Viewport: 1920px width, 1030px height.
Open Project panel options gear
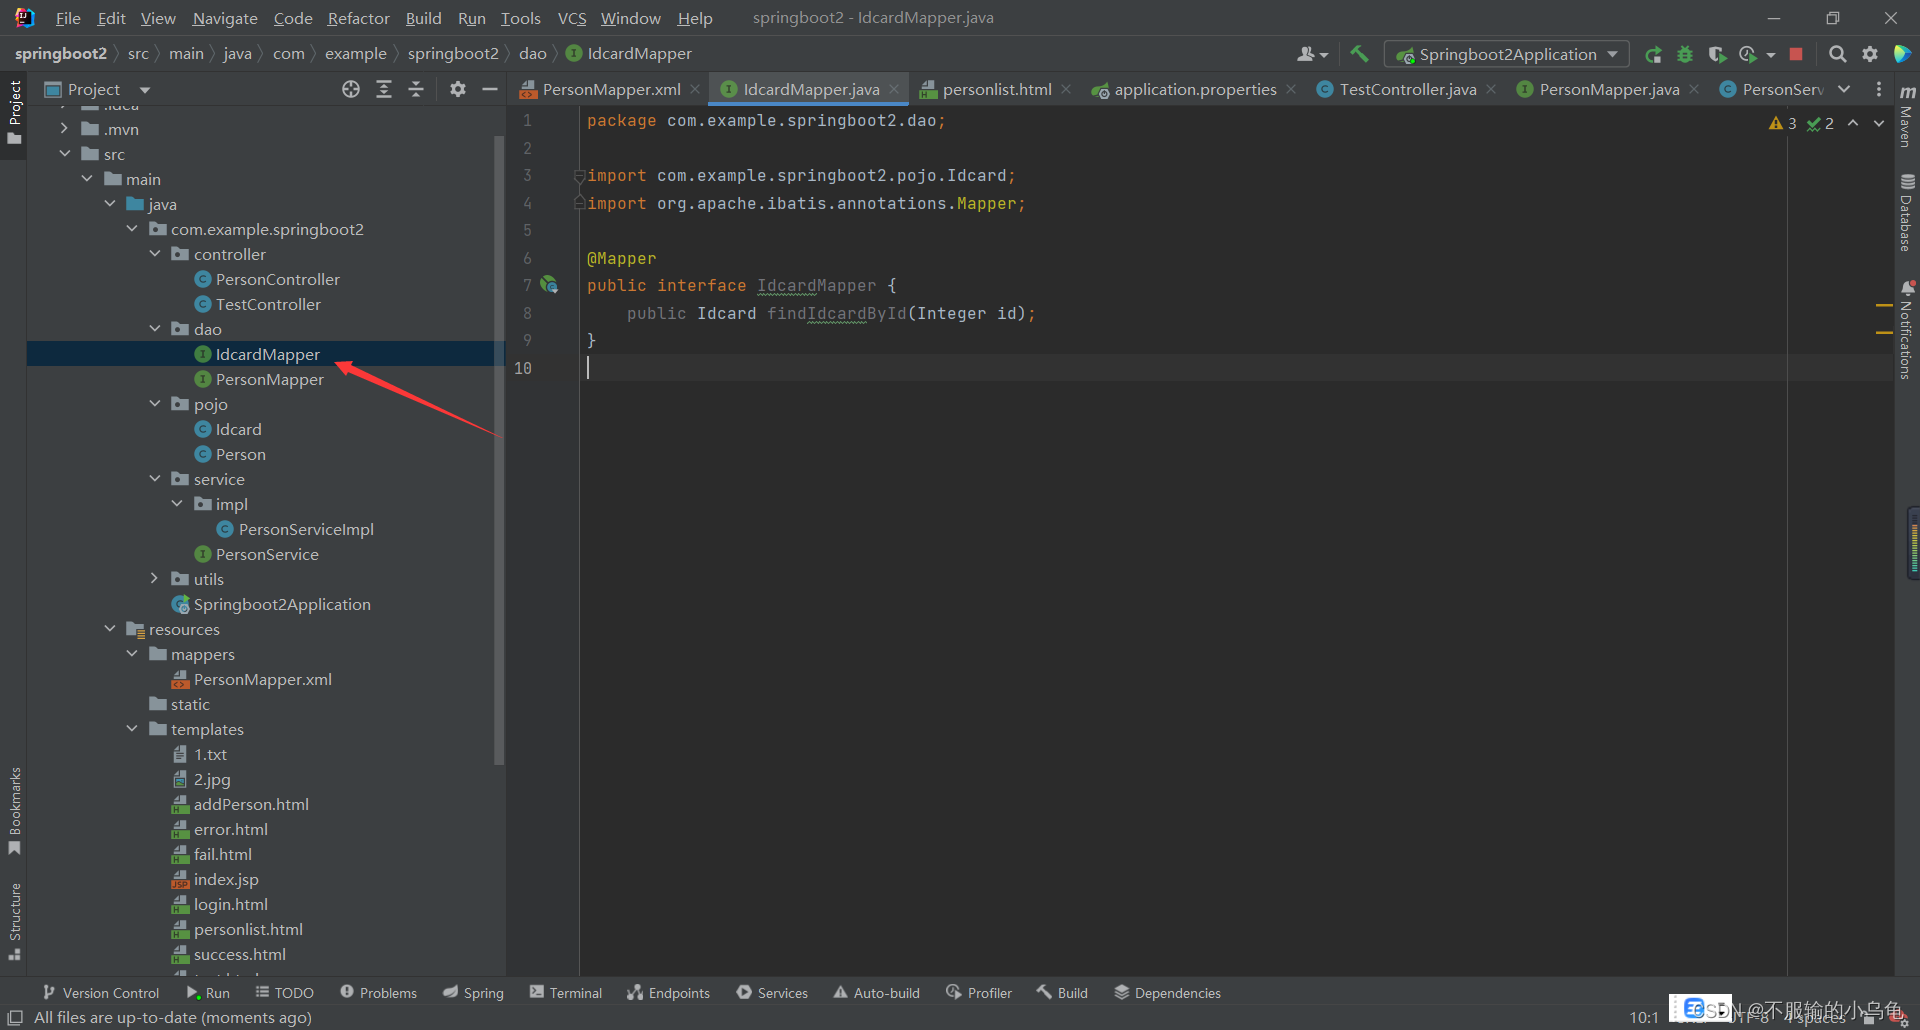click(x=458, y=89)
